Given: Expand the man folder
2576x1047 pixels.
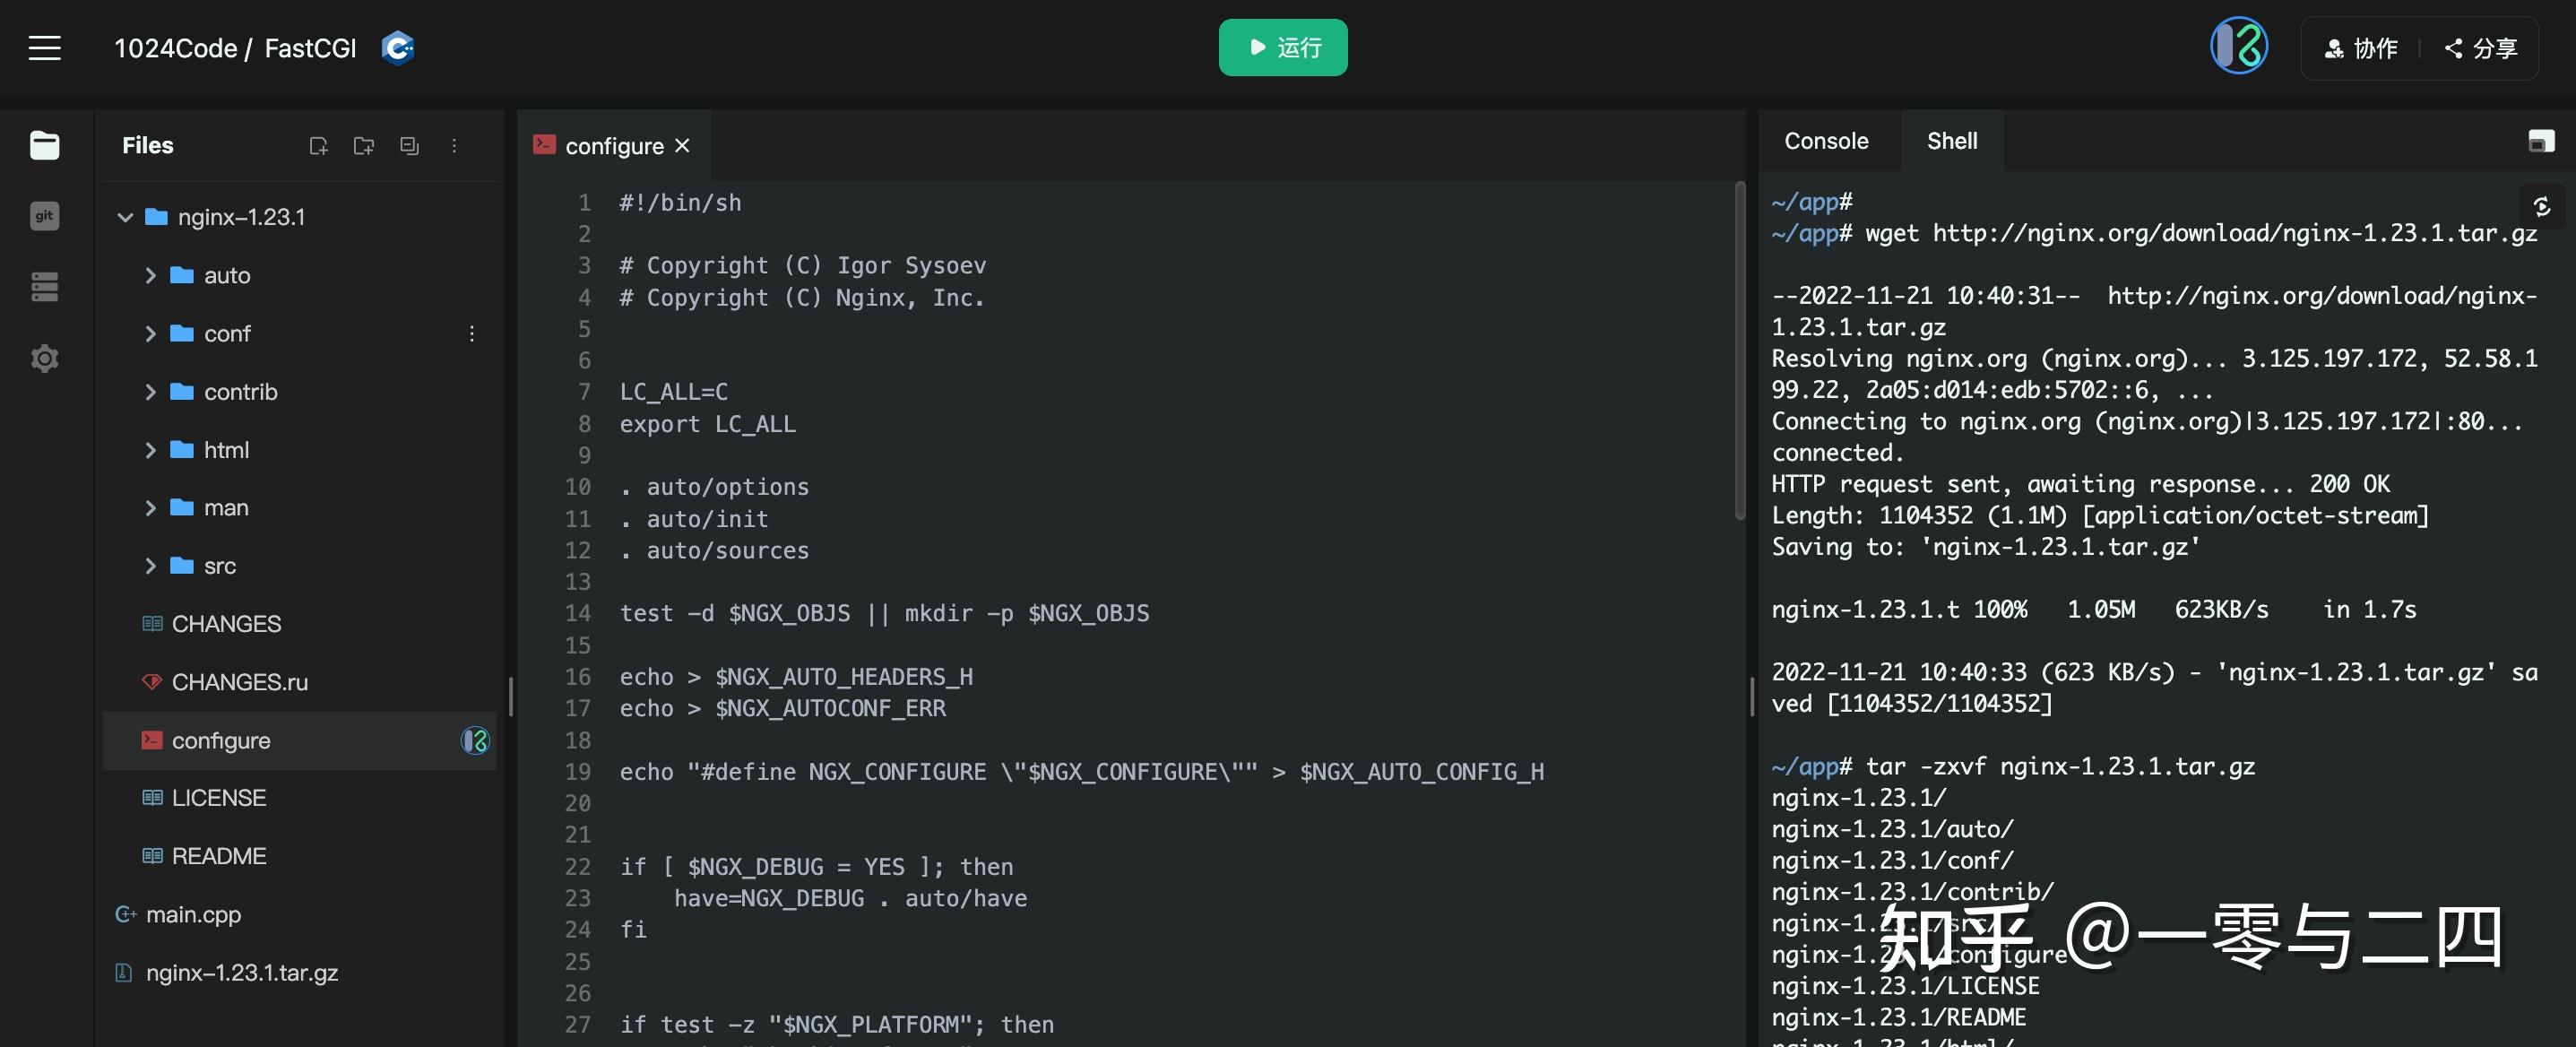Looking at the screenshot, I should pyautogui.click(x=150, y=508).
